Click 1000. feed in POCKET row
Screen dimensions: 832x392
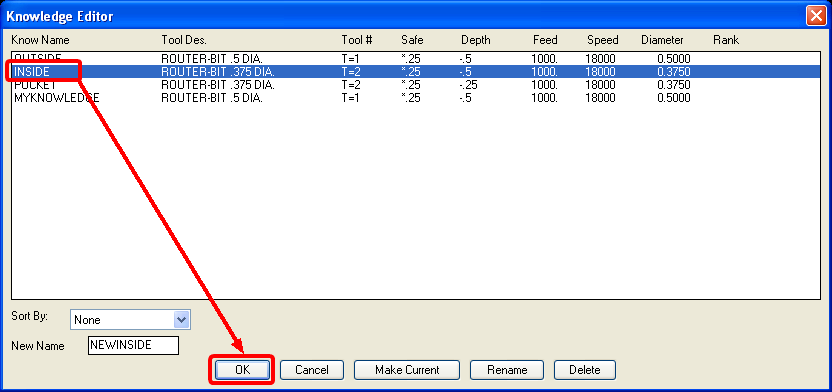coord(544,84)
